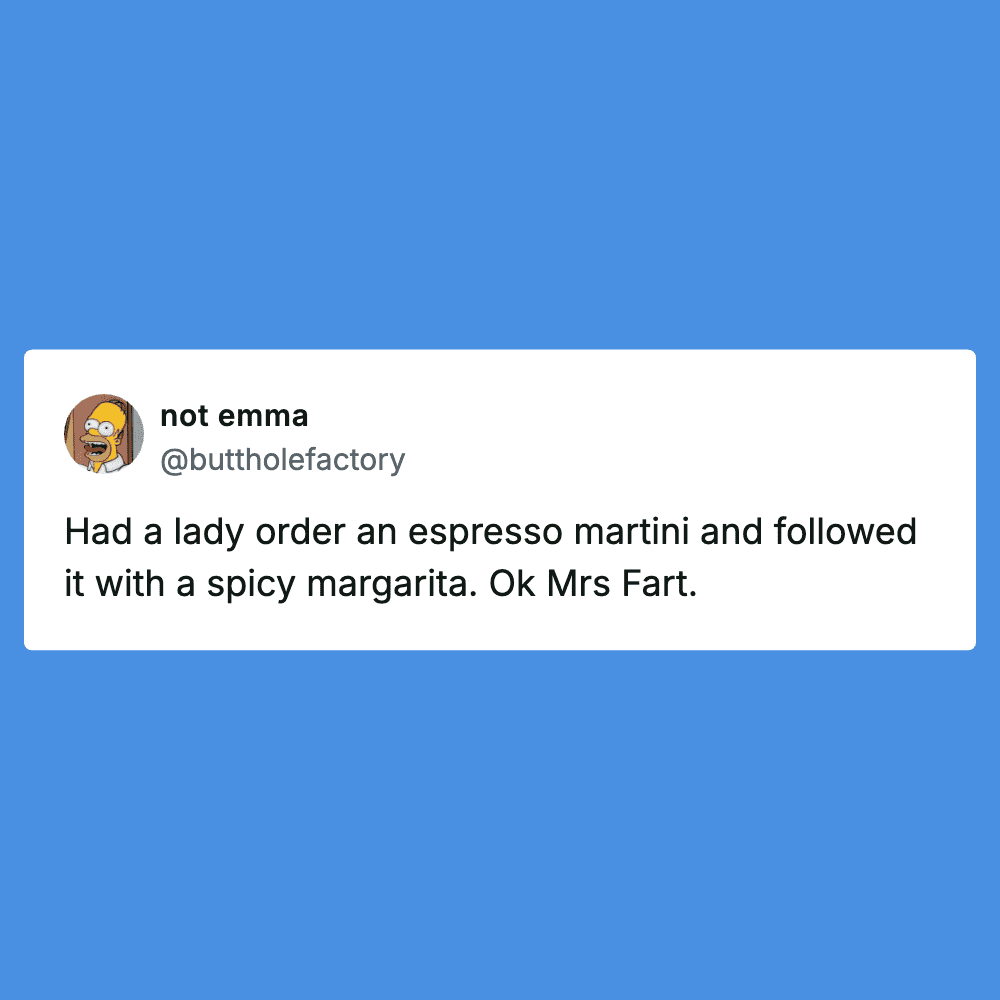Click the '@' symbol in the handle
The width and height of the screenshot is (1000, 1000).
point(173,461)
